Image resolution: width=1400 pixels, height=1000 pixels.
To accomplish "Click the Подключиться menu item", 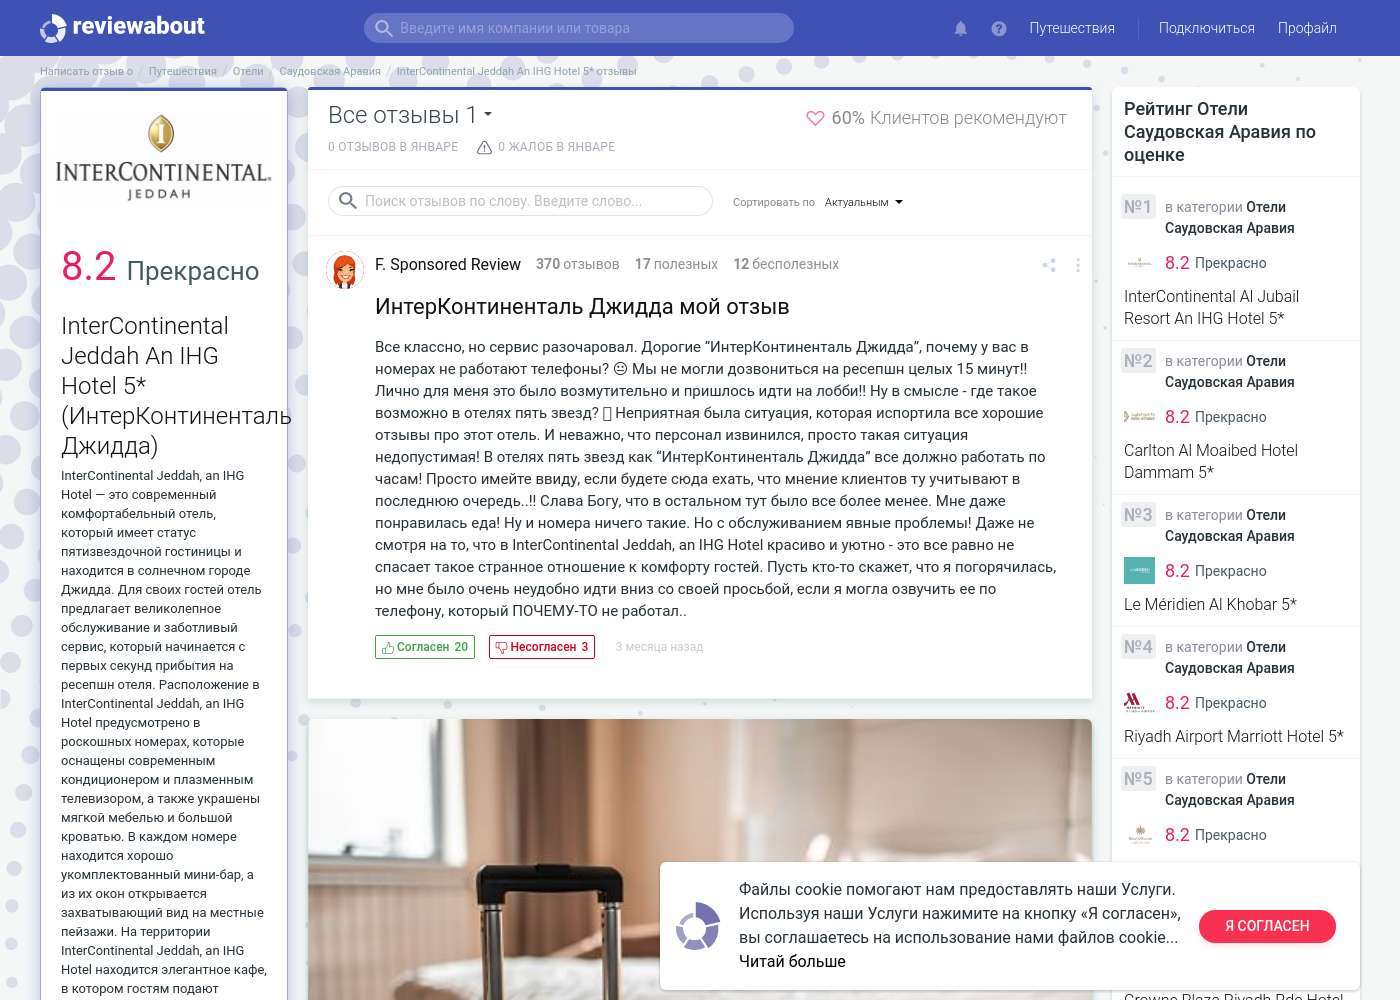I will [x=1206, y=28].
